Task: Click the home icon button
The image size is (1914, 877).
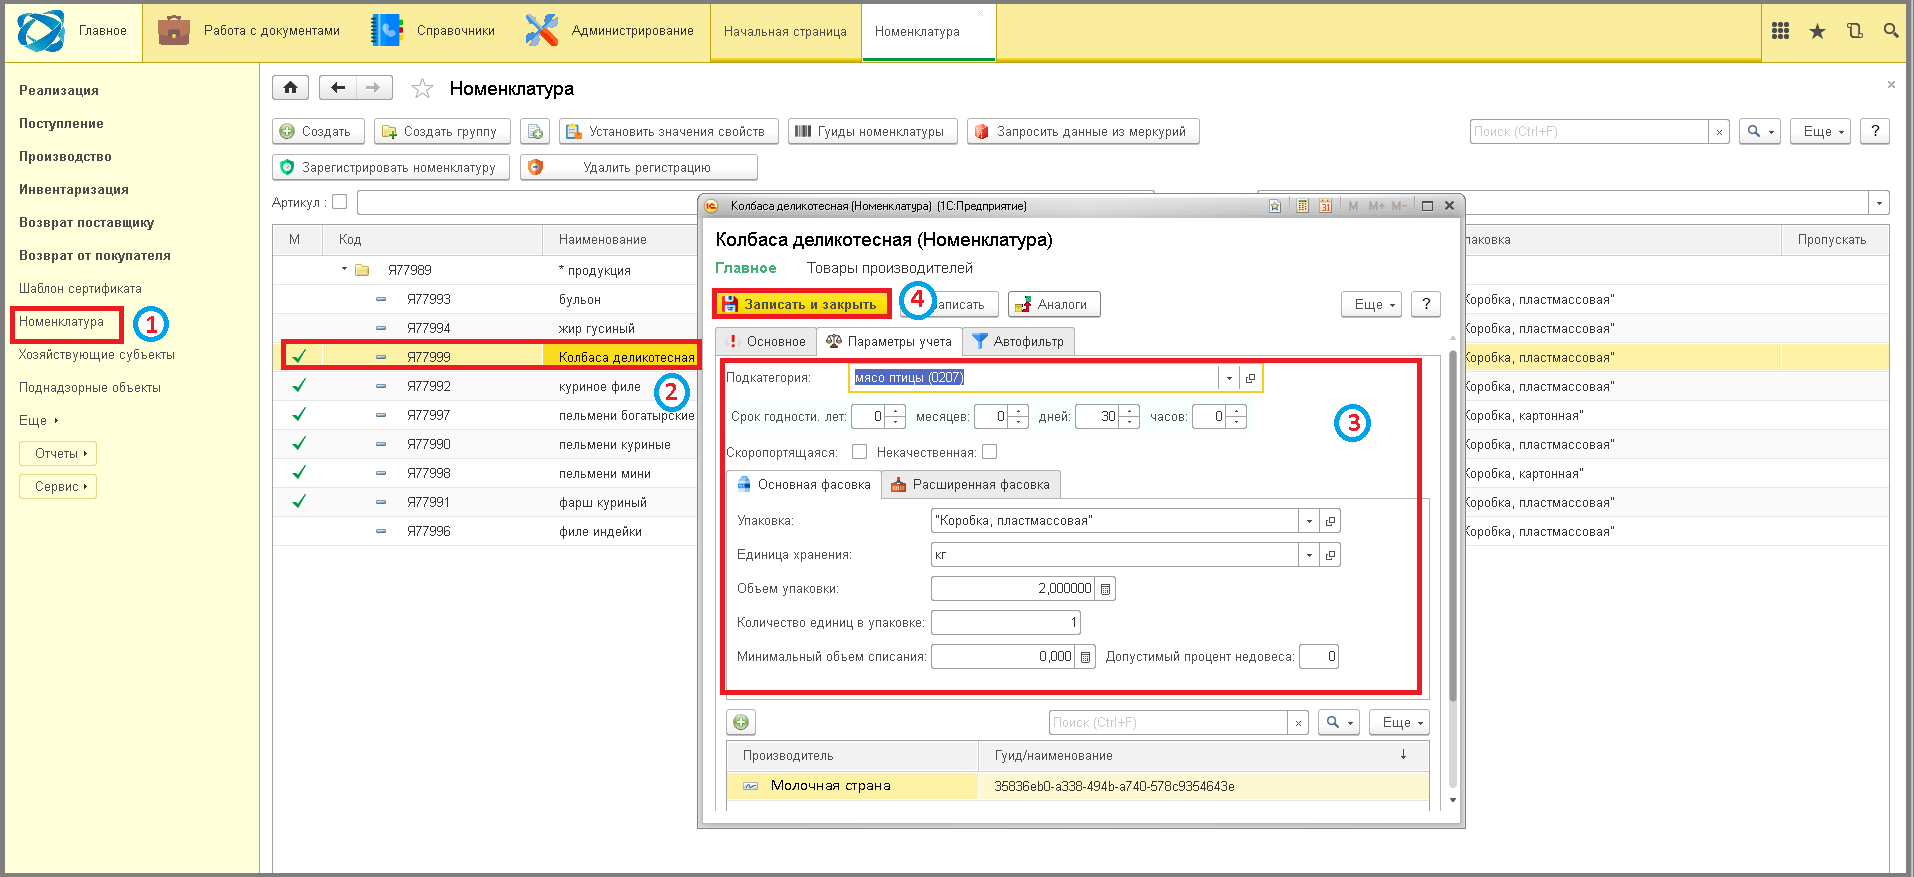Action: click(x=290, y=88)
